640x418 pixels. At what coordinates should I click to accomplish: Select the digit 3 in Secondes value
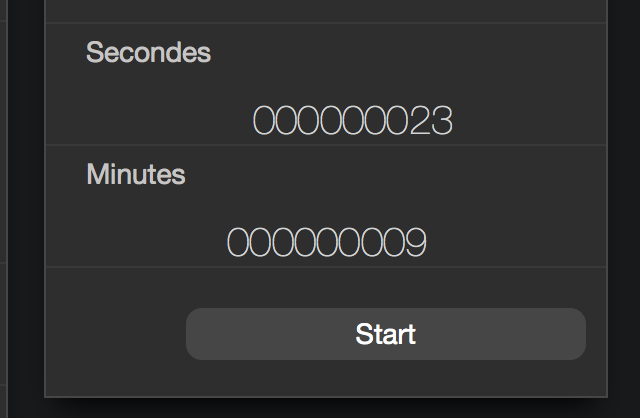click(443, 120)
